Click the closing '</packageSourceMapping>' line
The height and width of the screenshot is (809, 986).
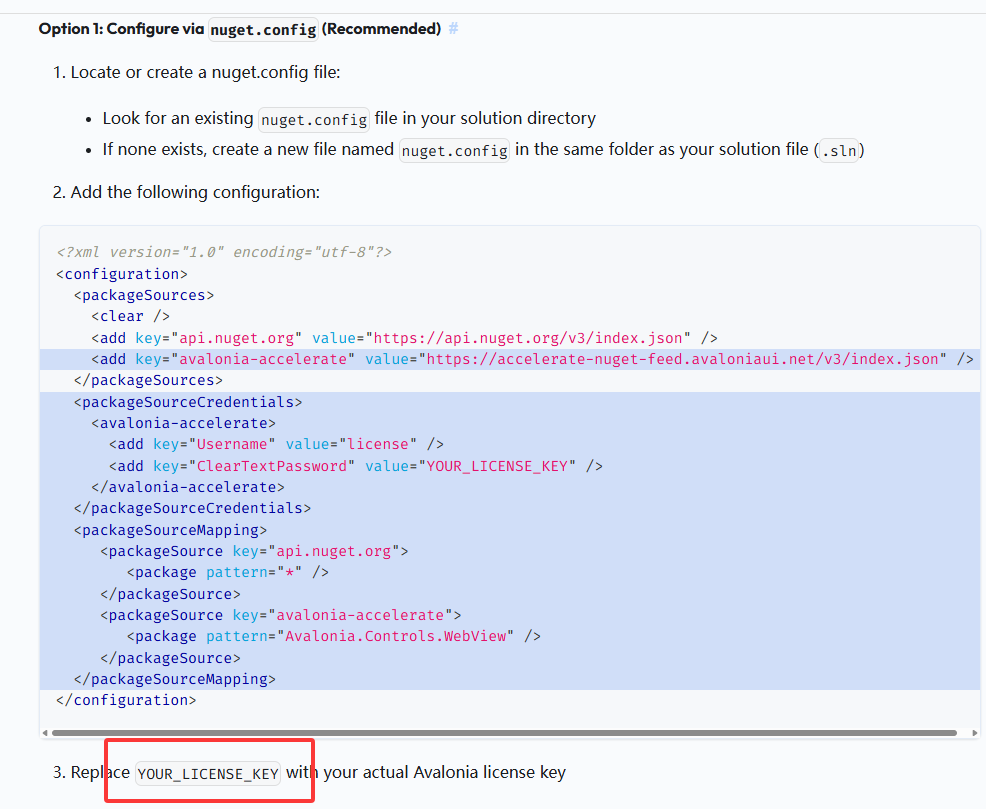tap(175, 679)
